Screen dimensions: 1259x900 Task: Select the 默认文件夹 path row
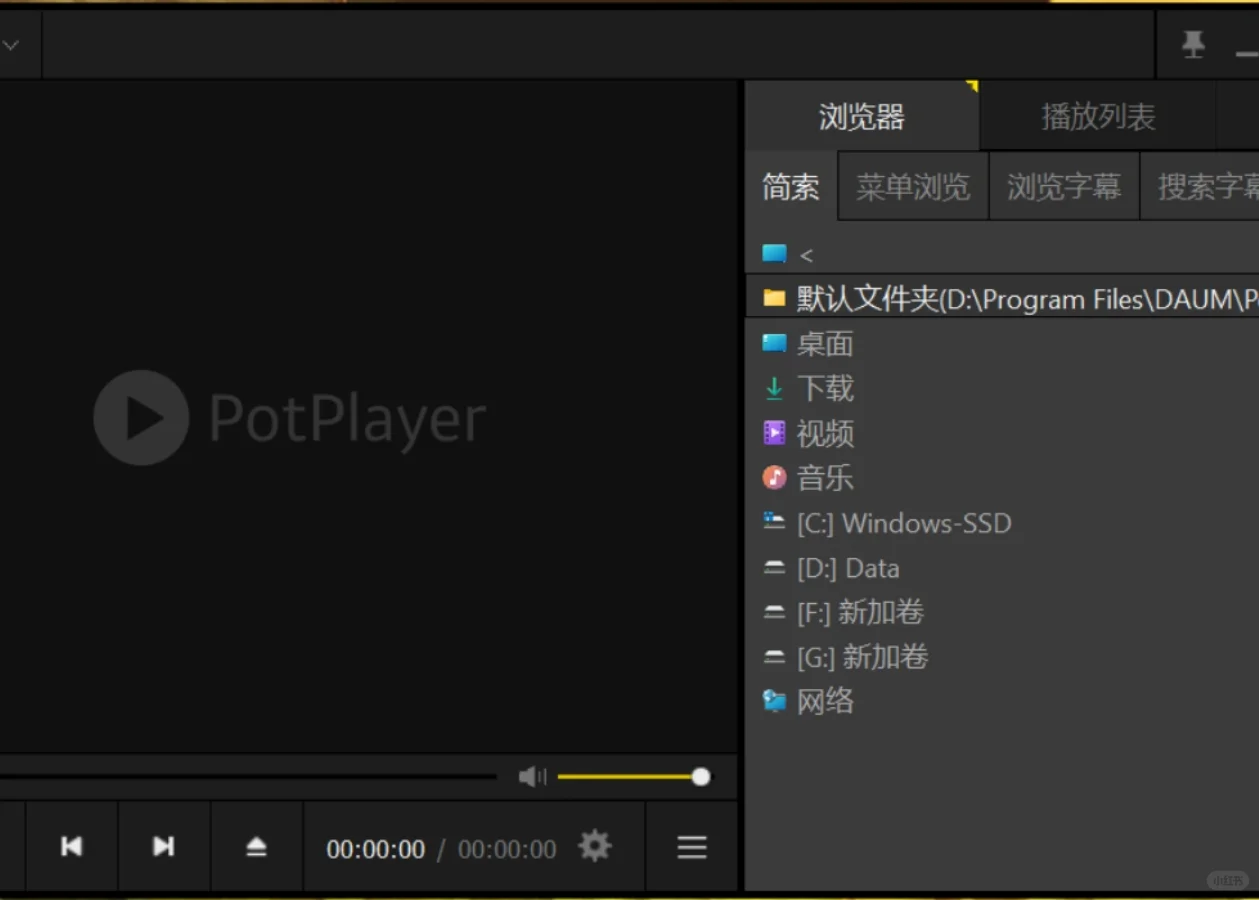1002,298
